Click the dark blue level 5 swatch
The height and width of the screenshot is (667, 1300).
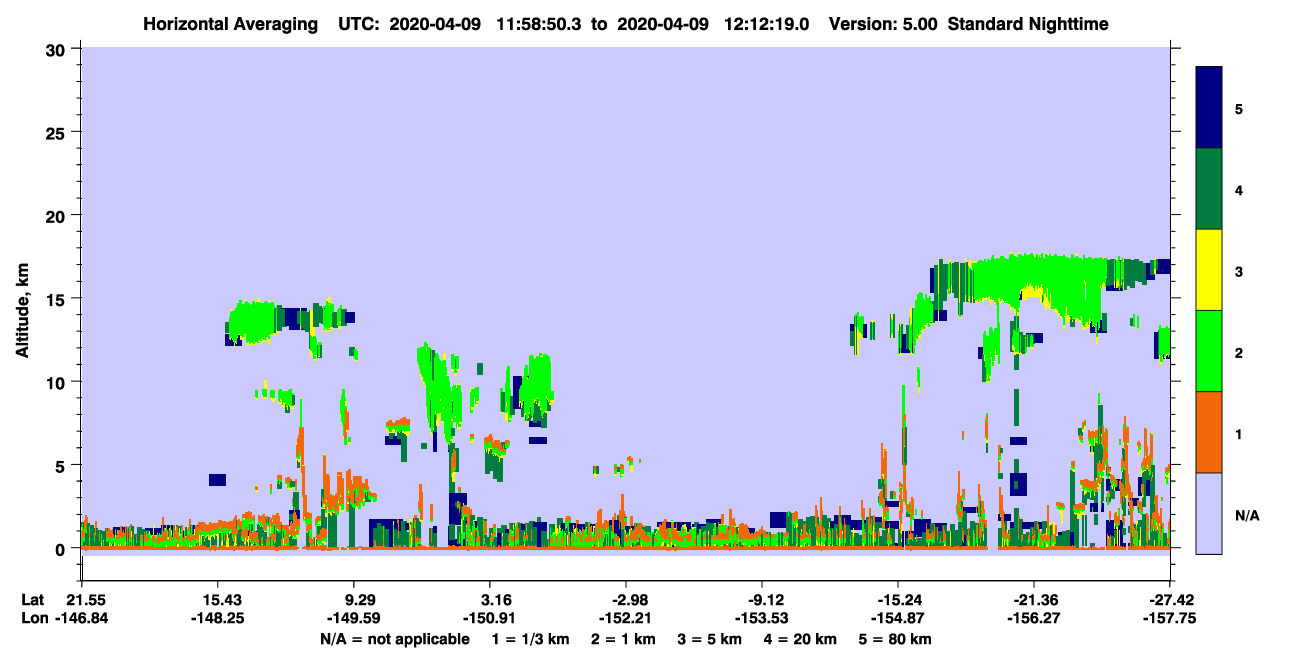pyautogui.click(x=1210, y=108)
